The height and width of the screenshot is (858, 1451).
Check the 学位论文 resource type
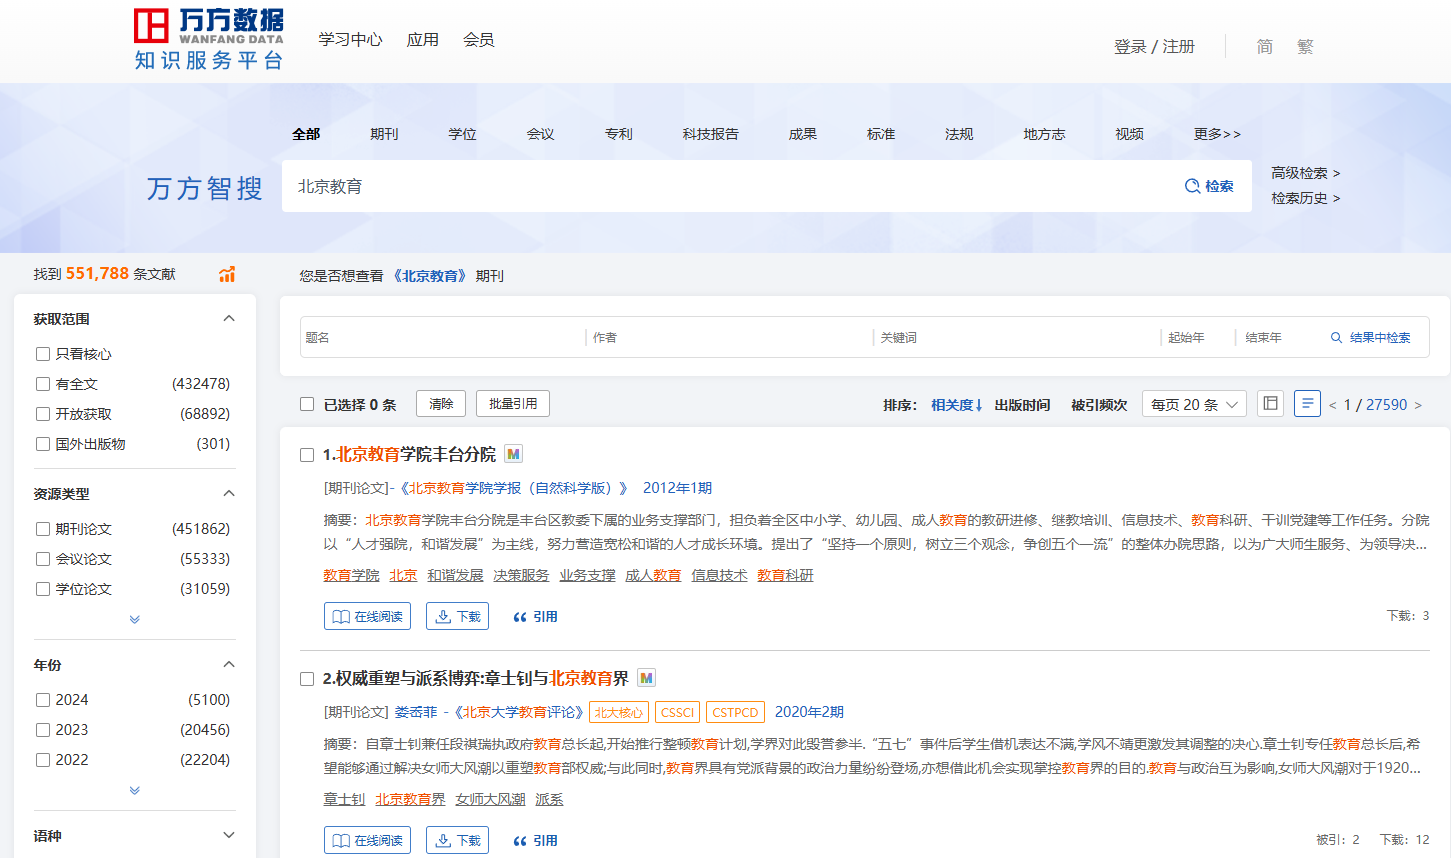(43, 589)
